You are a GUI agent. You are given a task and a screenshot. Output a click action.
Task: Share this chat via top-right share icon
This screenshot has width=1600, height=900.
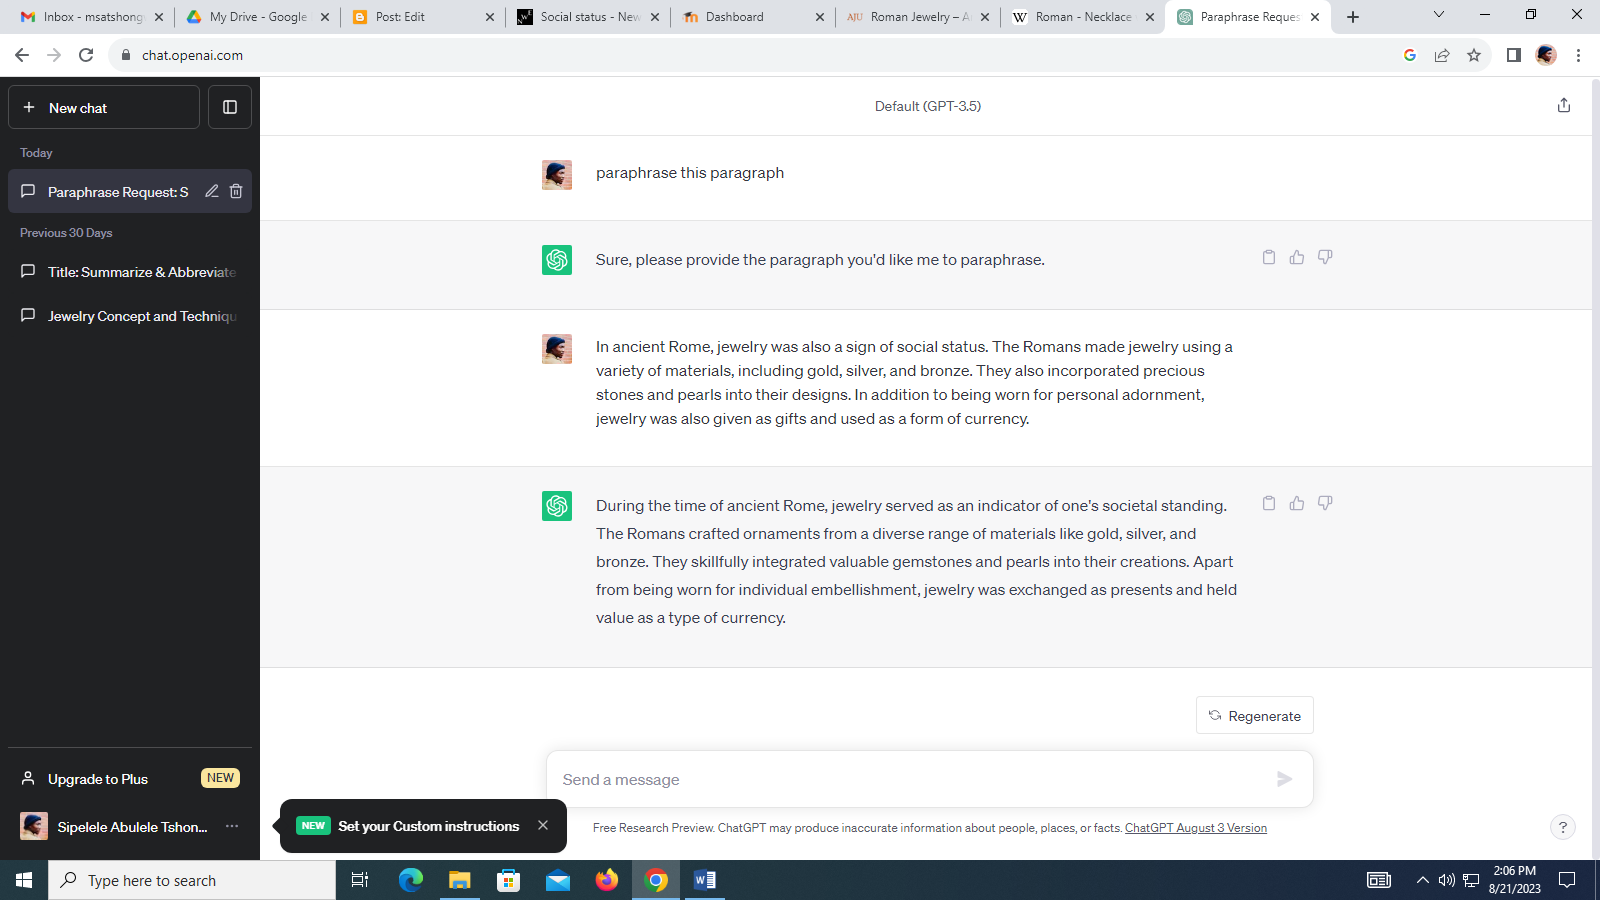[x=1564, y=105]
